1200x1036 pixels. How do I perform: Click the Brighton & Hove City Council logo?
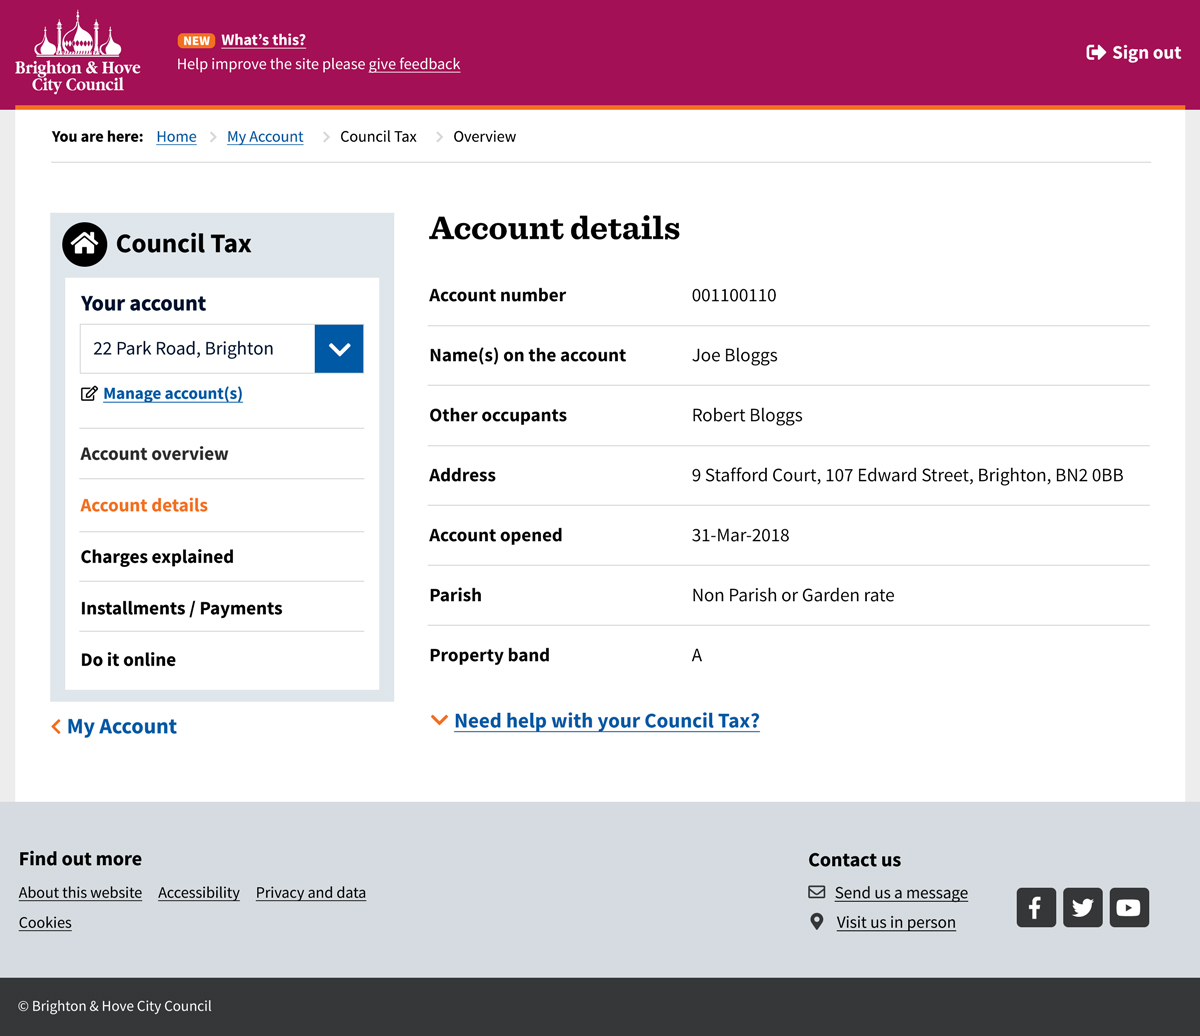coord(78,53)
